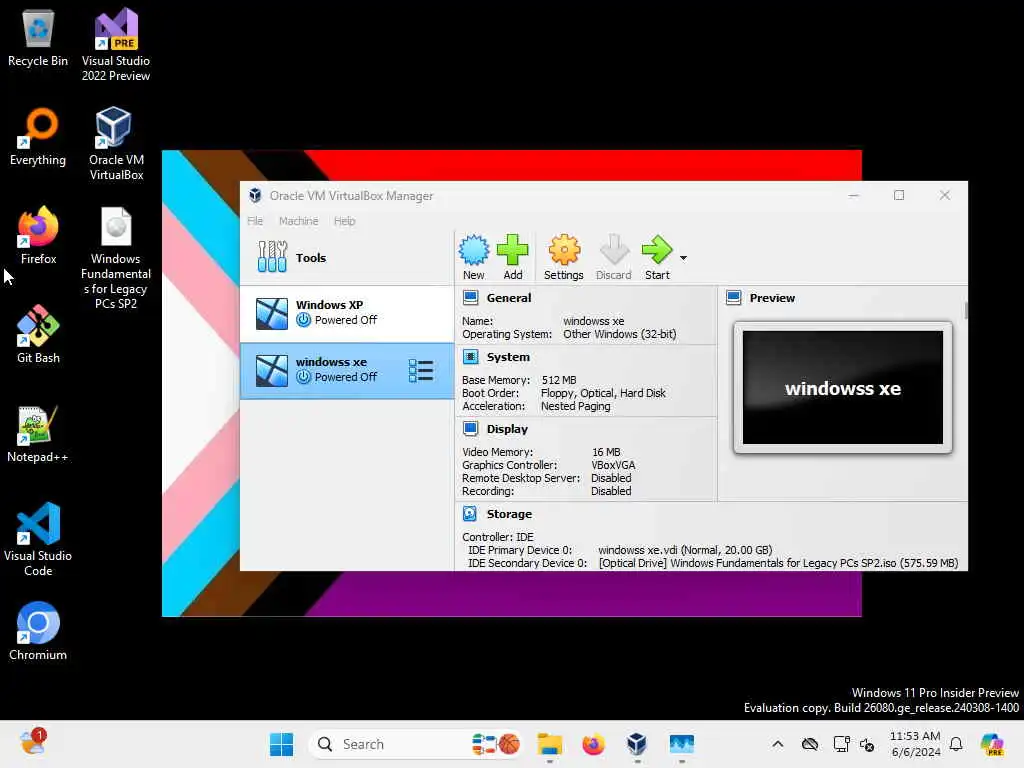This screenshot has width=1024, height=768.
Task: Open the windowss xe machine menu icon
Action: point(421,370)
